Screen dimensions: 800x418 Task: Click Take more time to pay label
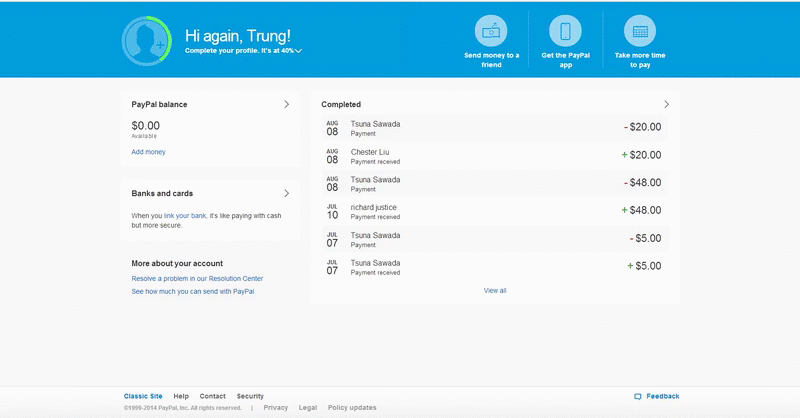point(640,60)
